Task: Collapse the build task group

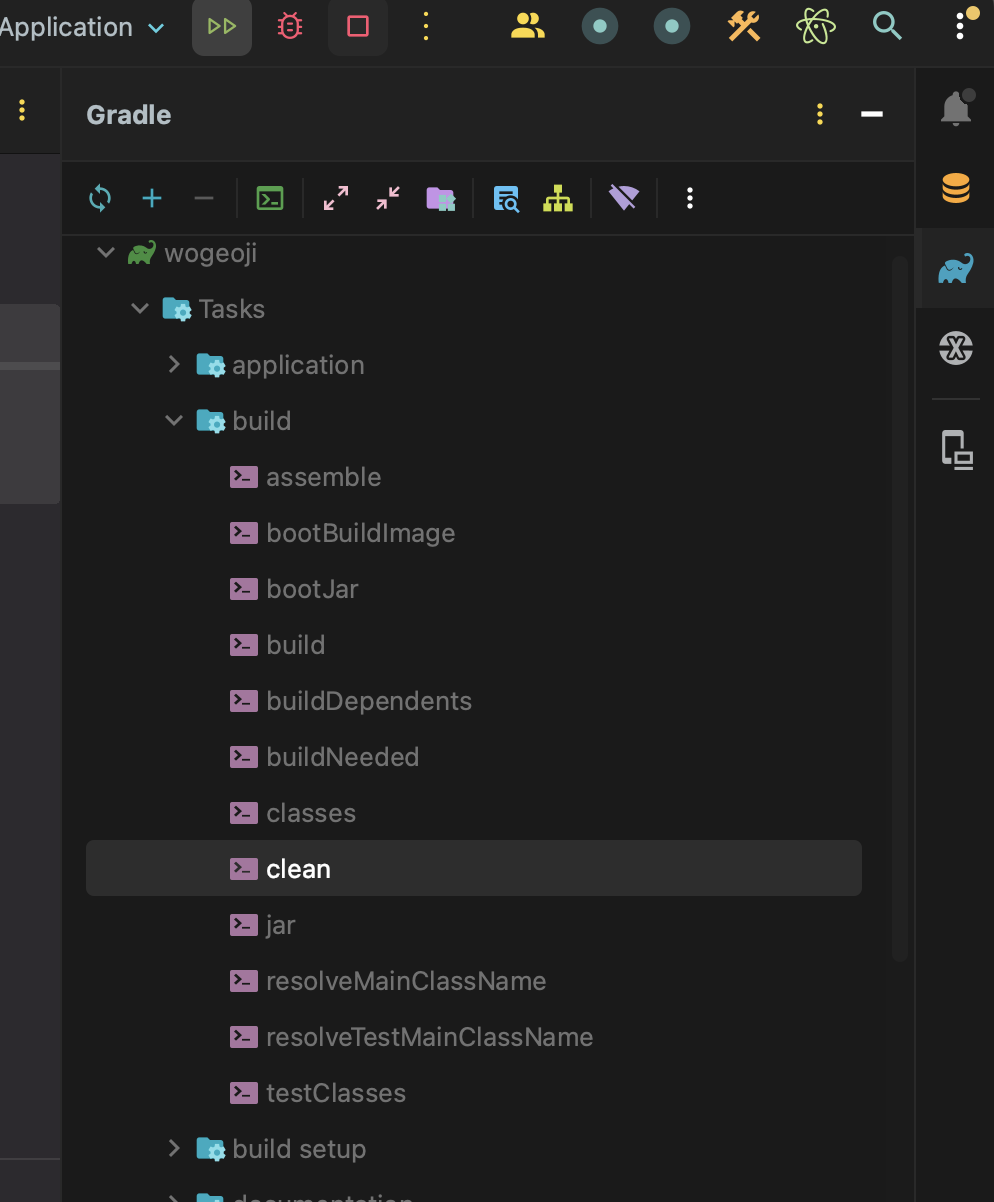Action: coord(174,421)
